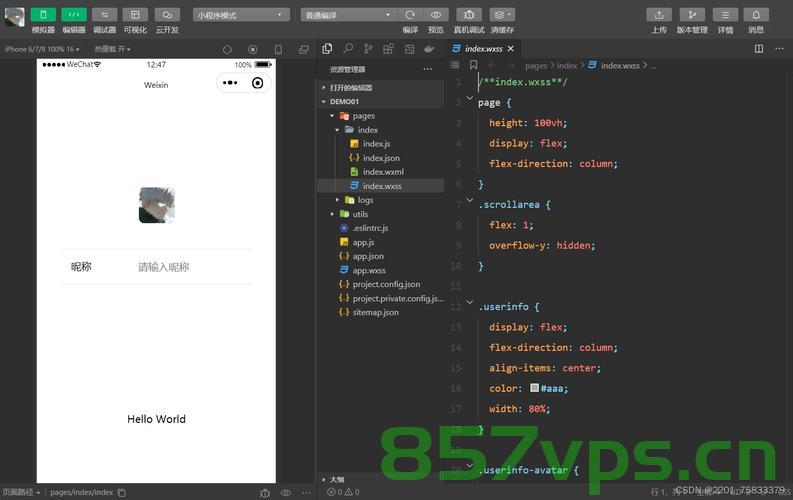This screenshot has width=793, height=500.
Task: Fold the .userinfo rule code block
Action: 470,303
